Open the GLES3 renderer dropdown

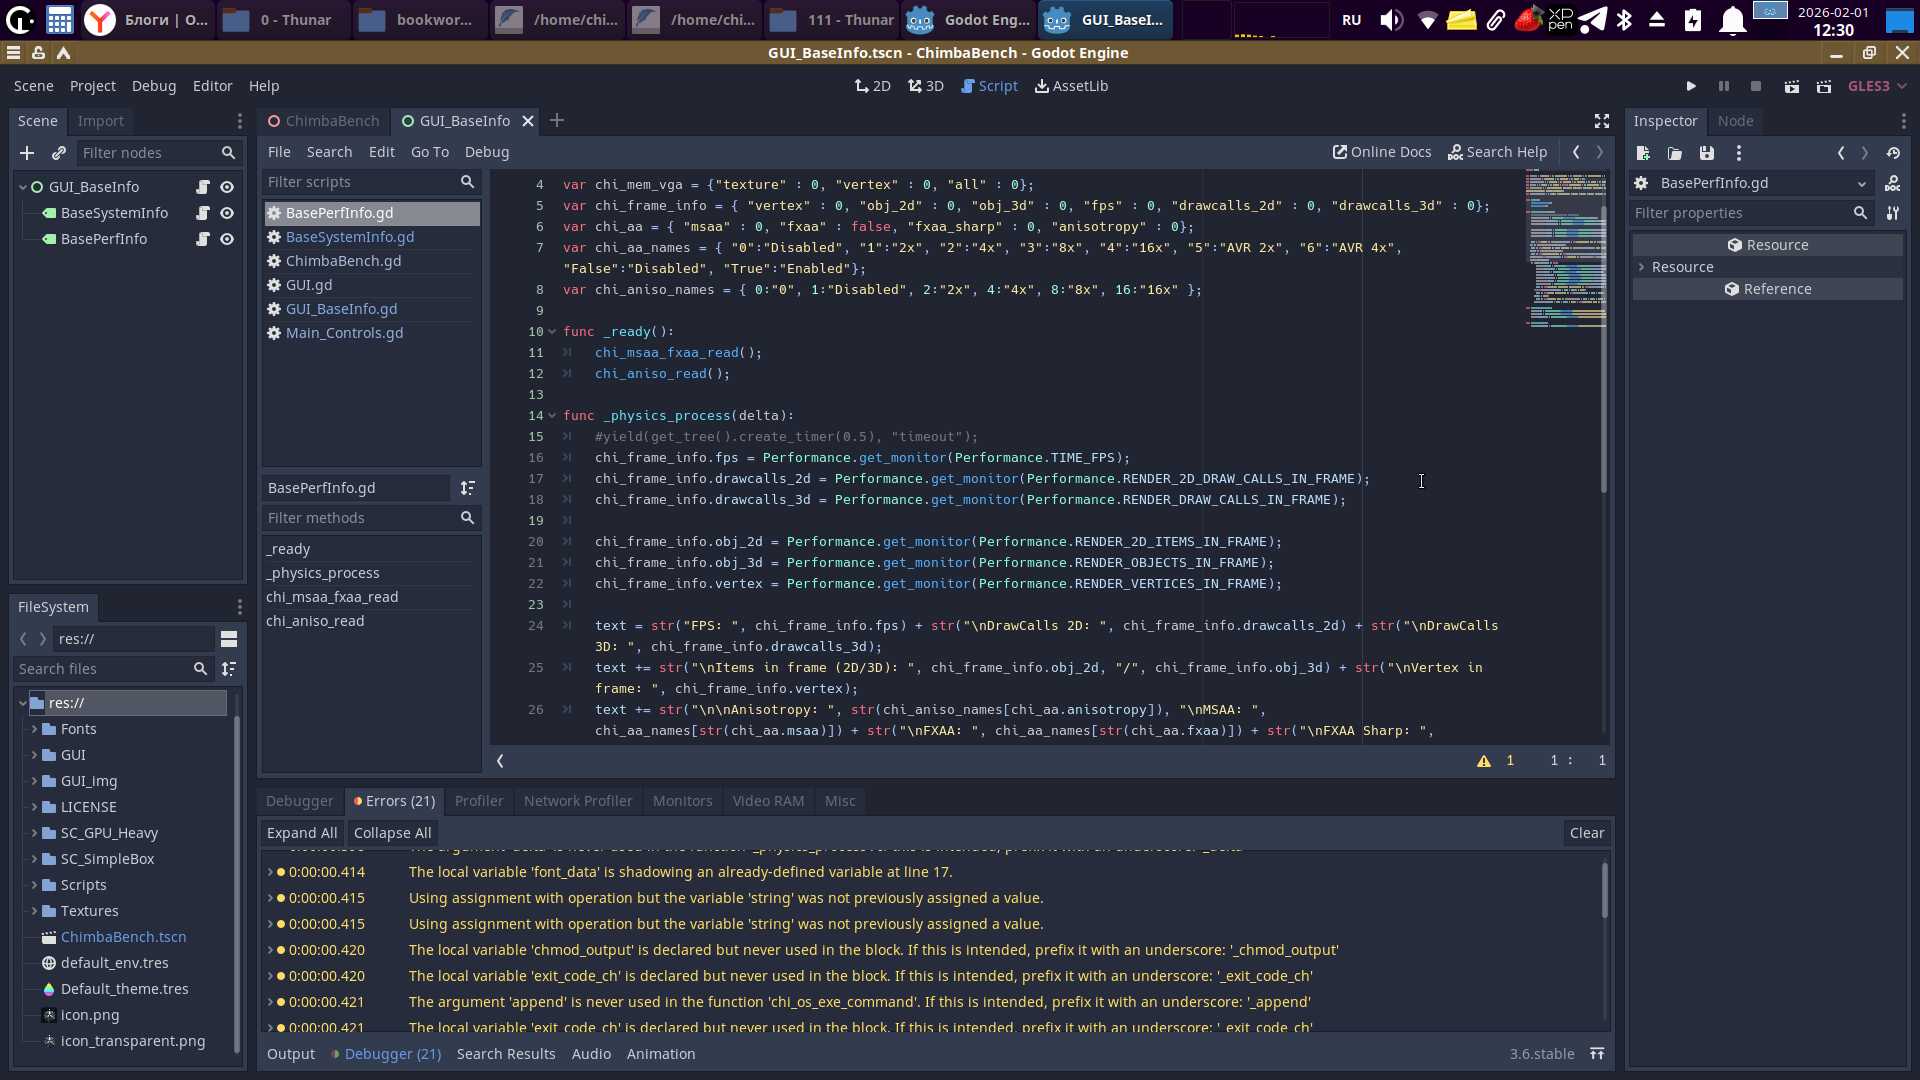1877,86
